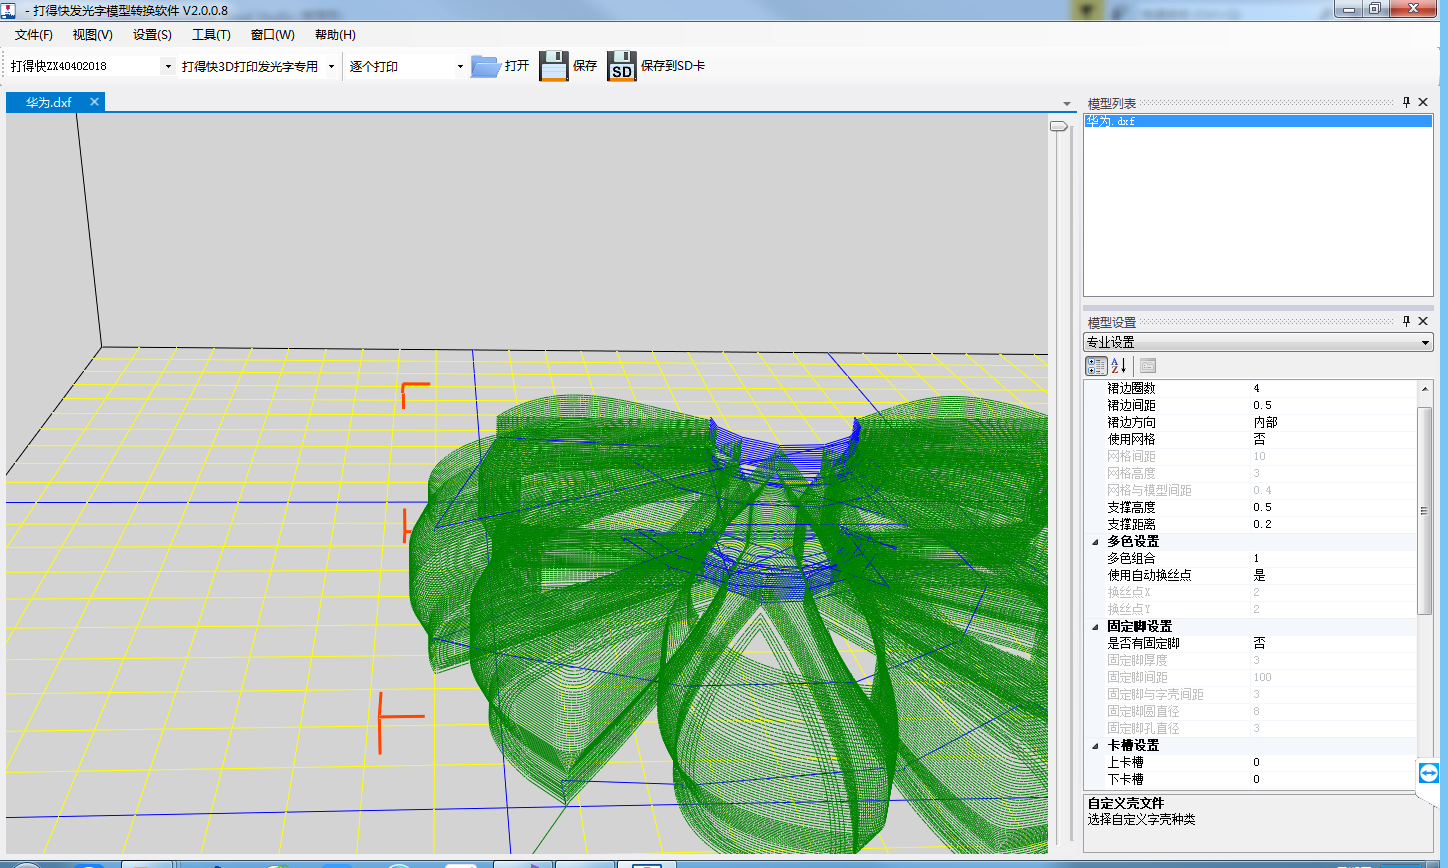
Task: Click the 固定脚与字壳间距 property label
Action: pyautogui.click(x=1155, y=694)
